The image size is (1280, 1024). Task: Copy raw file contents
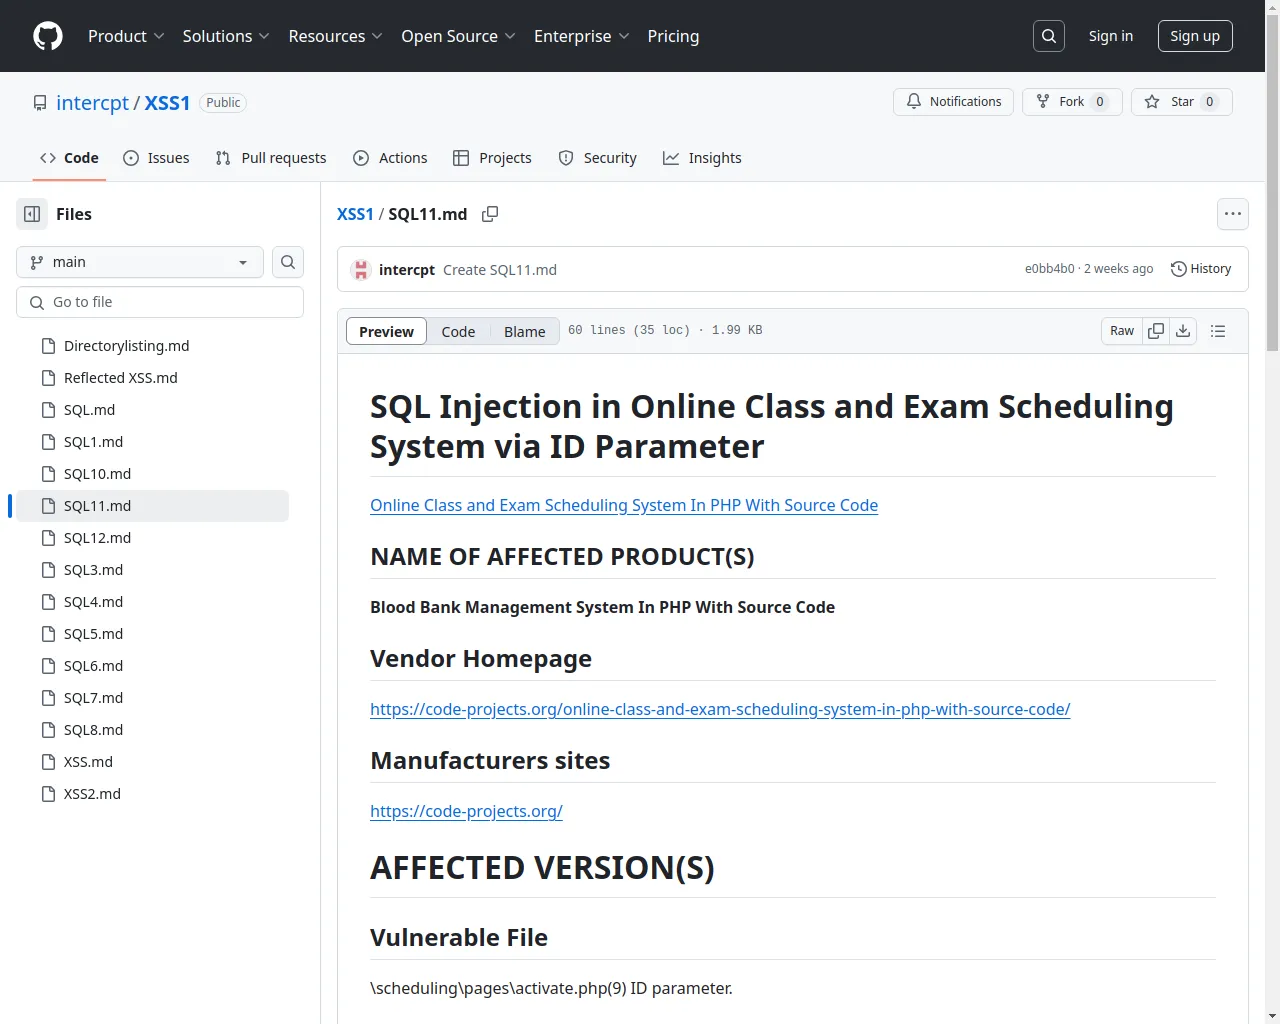click(1156, 331)
